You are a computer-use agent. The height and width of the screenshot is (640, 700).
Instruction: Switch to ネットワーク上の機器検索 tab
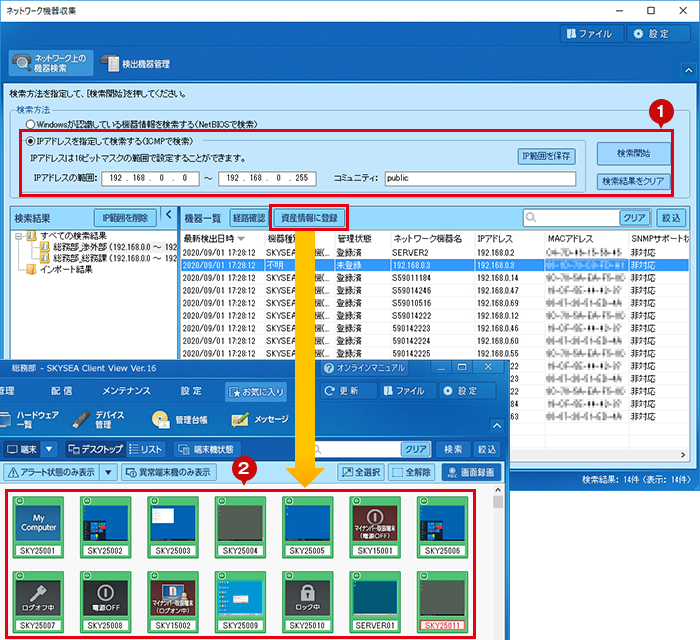(x=51, y=63)
